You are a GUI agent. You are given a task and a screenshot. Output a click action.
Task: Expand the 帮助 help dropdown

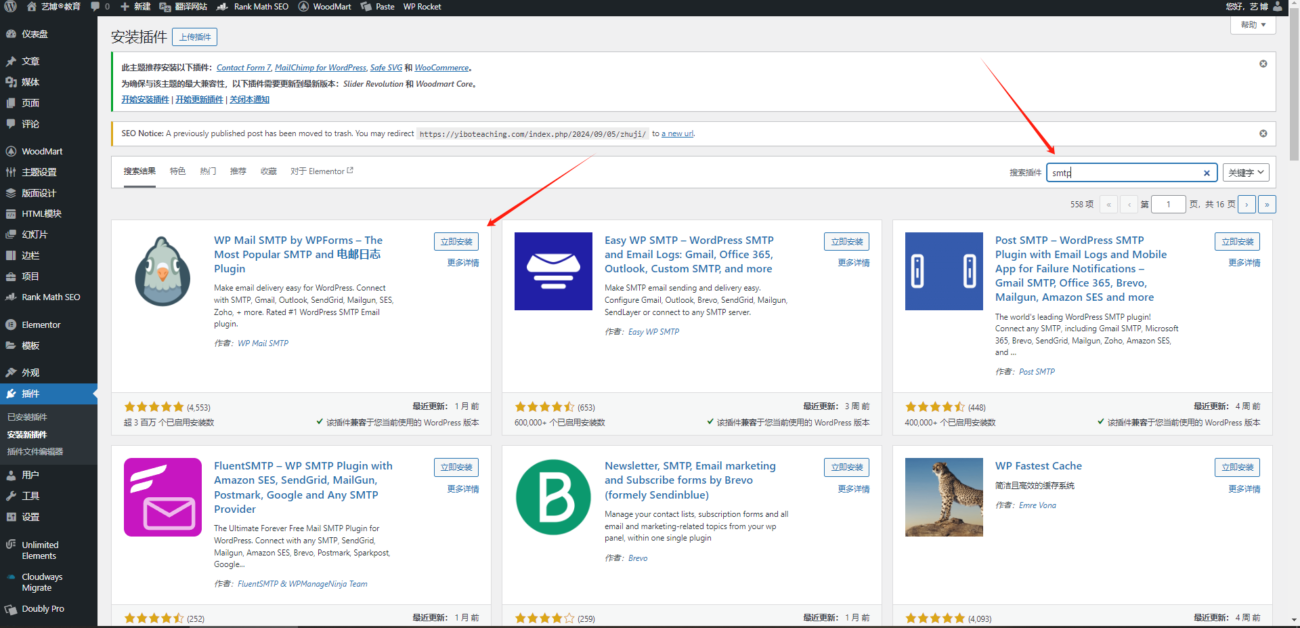1254,25
